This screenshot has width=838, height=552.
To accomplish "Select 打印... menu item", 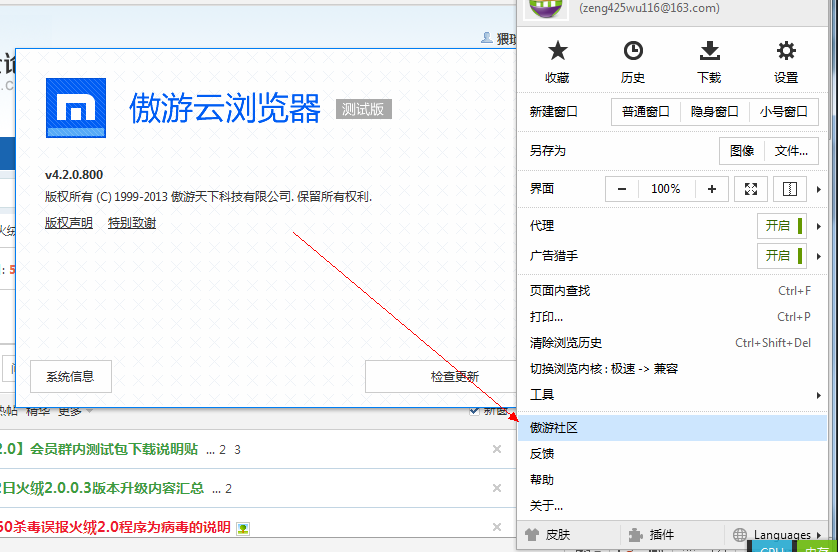I will [x=672, y=316].
